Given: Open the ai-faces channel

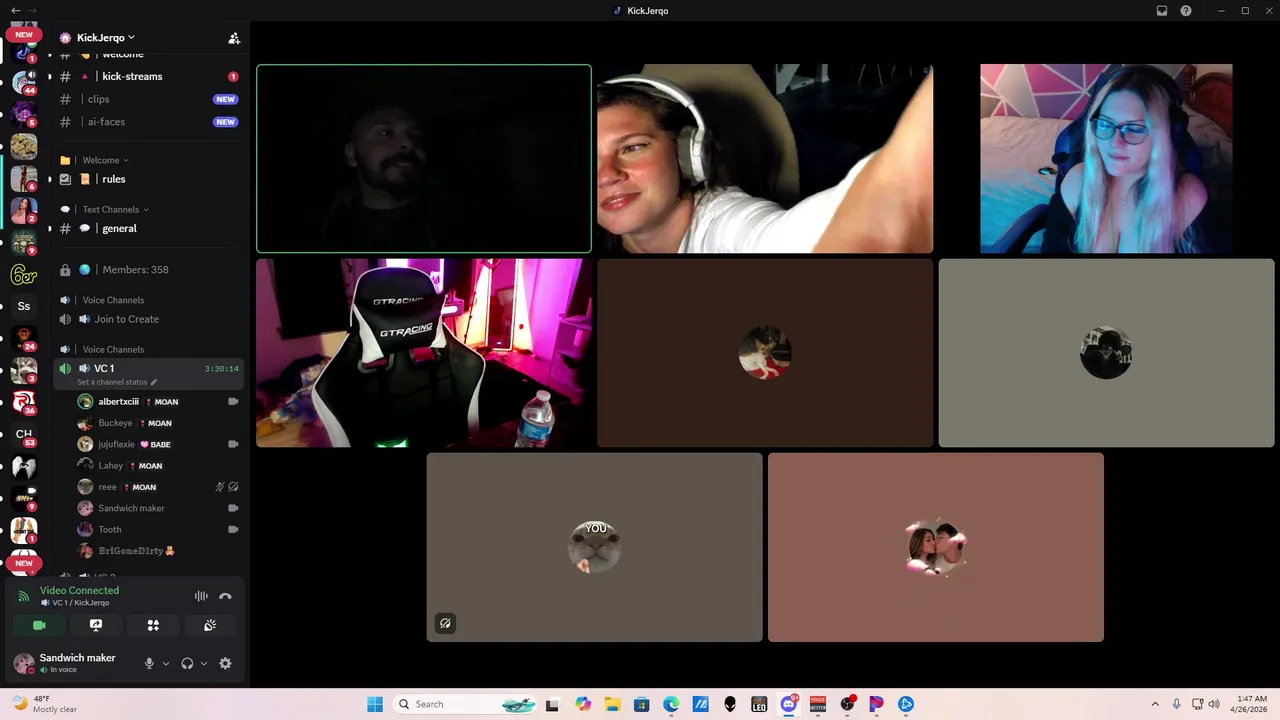Looking at the screenshot, I should [148, 122].
